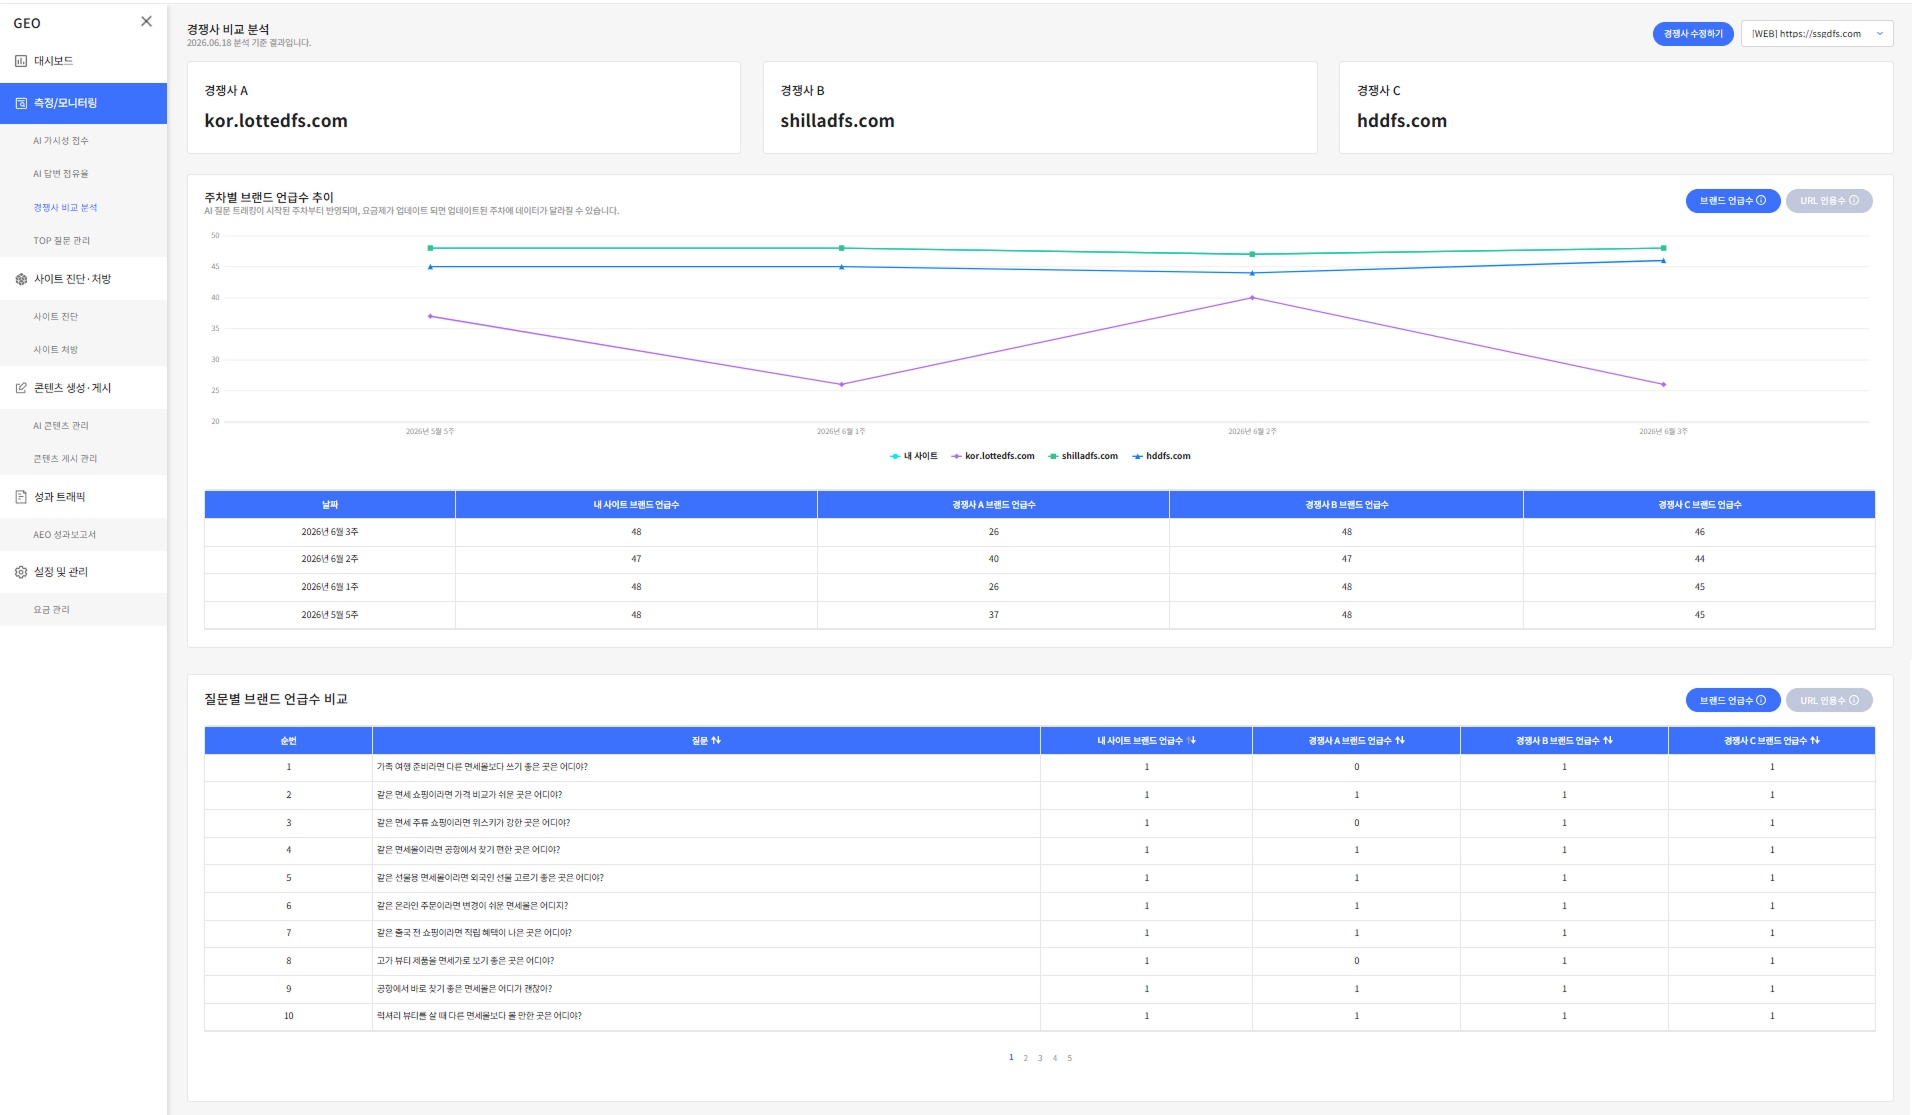Click the 설정 및 관리 gear icon
Image resolution: width=1912 pixels, height=1115 pixels.
coord(21,572)
